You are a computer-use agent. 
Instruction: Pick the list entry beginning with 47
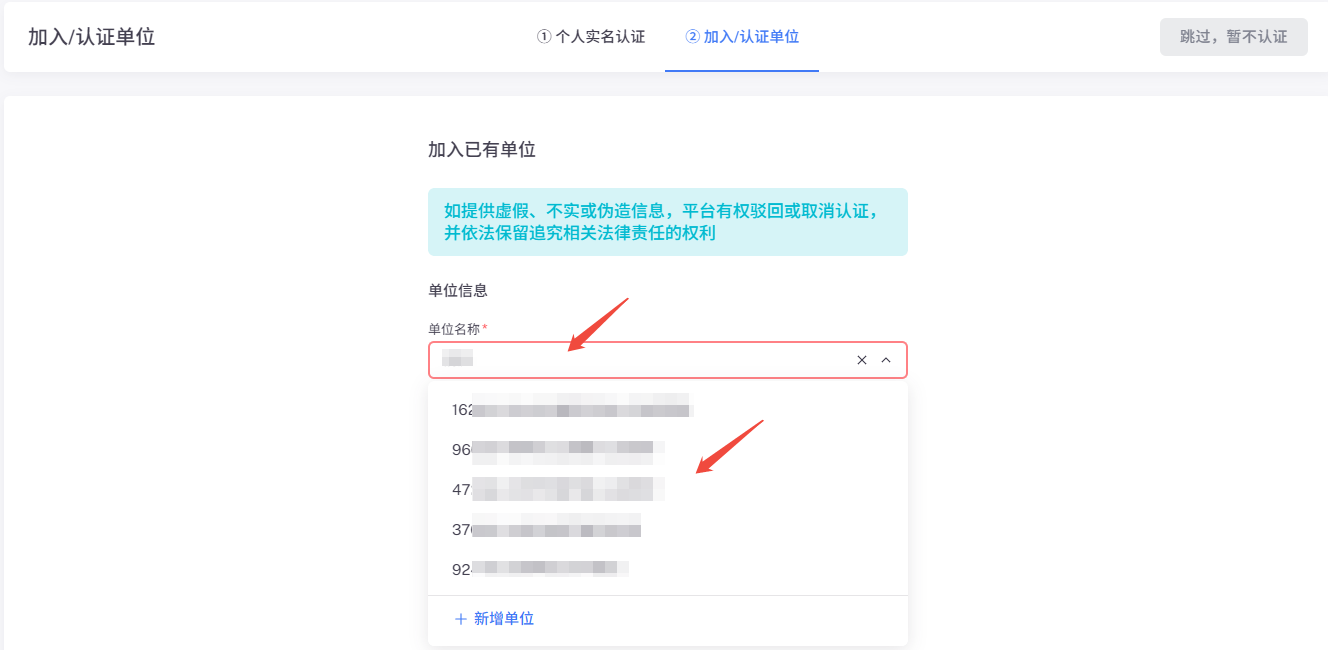(668, 489)
